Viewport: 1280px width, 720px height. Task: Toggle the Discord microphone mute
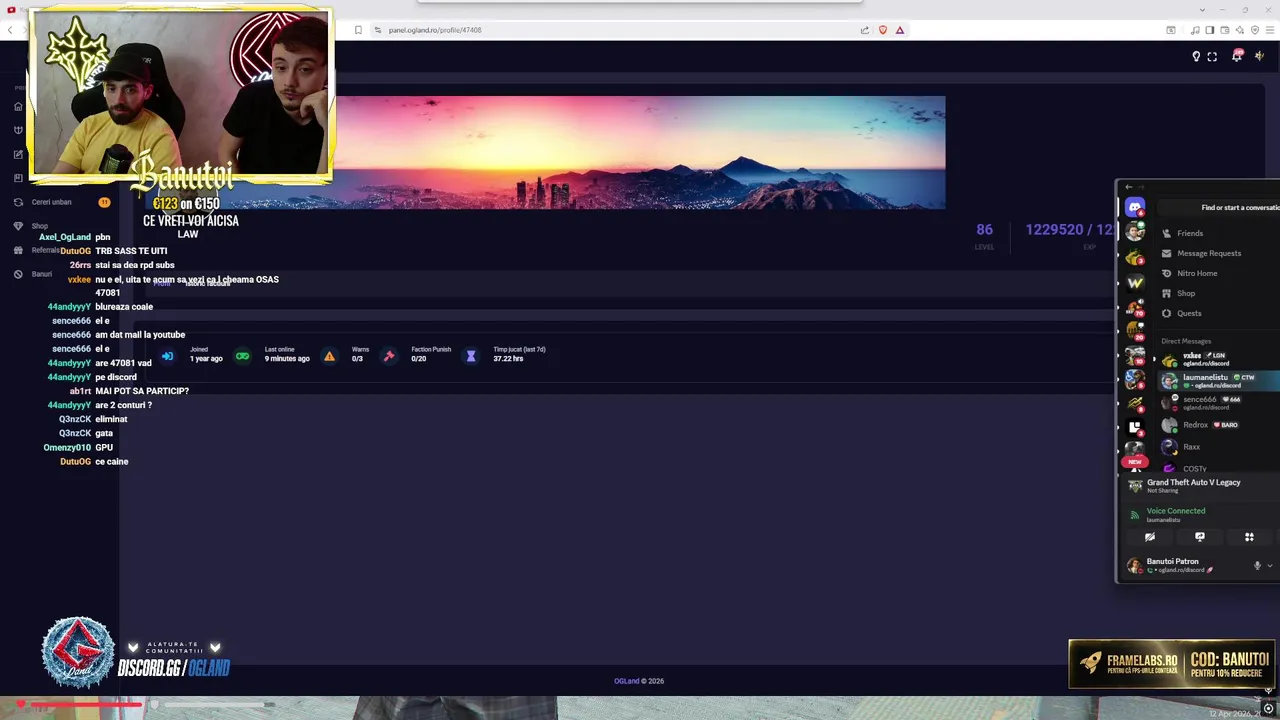coord(1257,566)
